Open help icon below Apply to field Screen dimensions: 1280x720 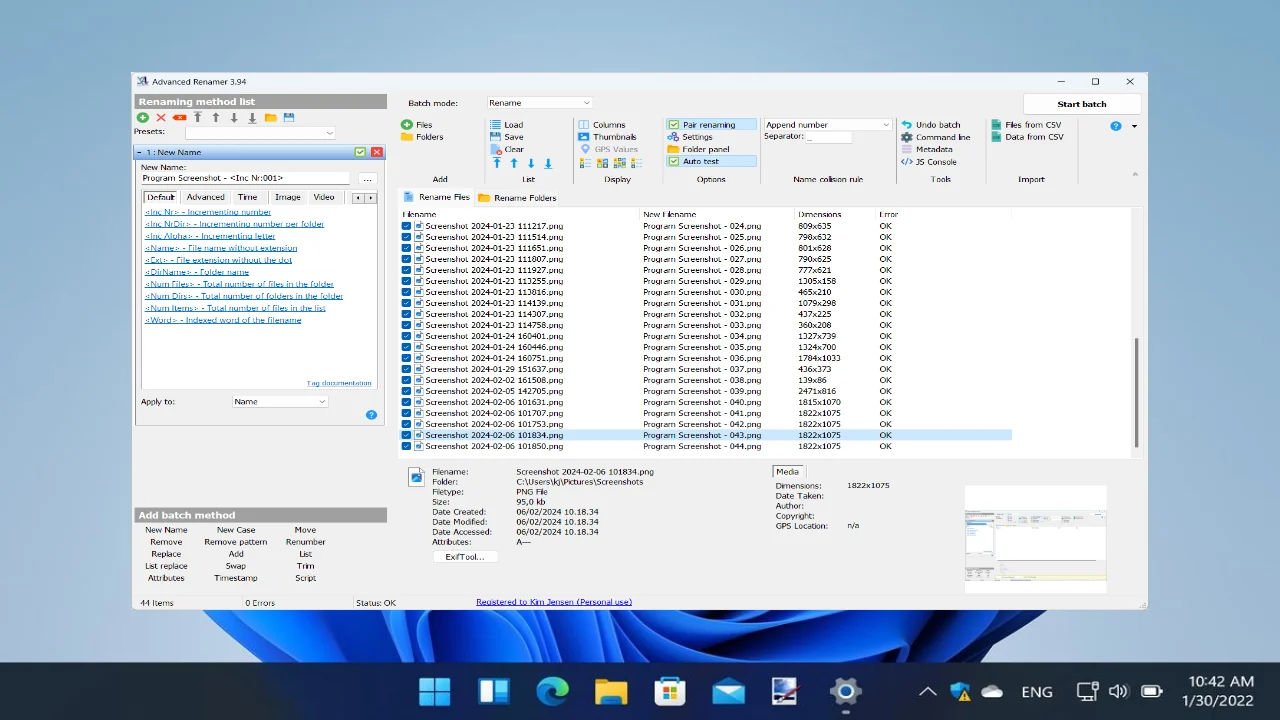click(371, 415)
